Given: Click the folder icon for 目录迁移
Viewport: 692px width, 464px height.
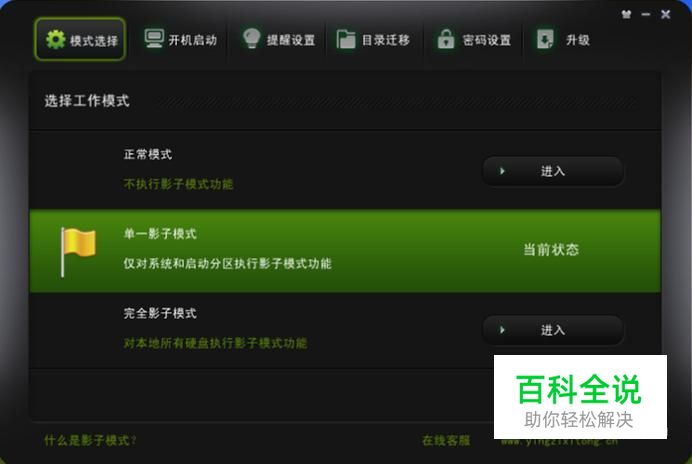Looking at the screenshot, I should (x=346, y=39).
